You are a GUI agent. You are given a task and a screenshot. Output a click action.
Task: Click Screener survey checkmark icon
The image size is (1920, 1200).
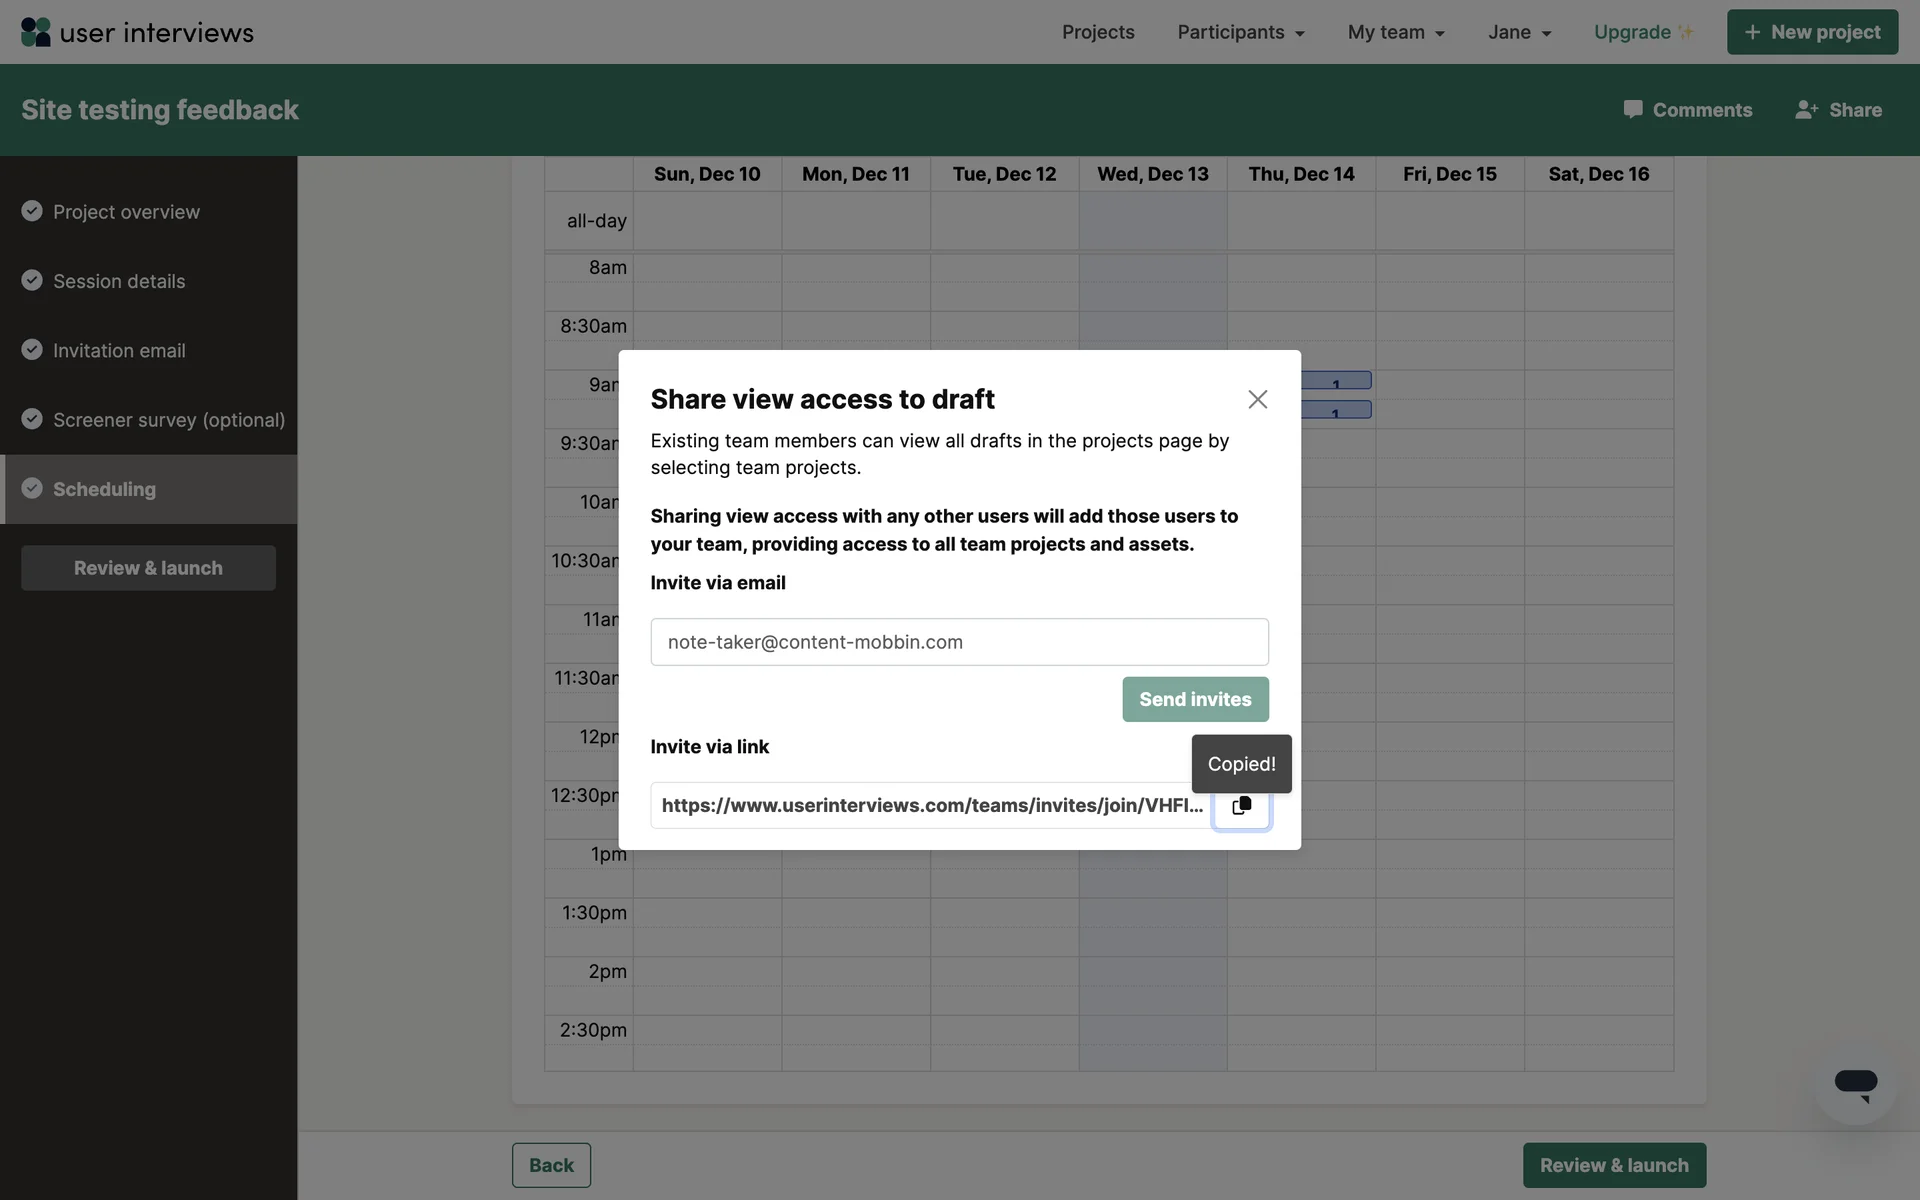32,418
